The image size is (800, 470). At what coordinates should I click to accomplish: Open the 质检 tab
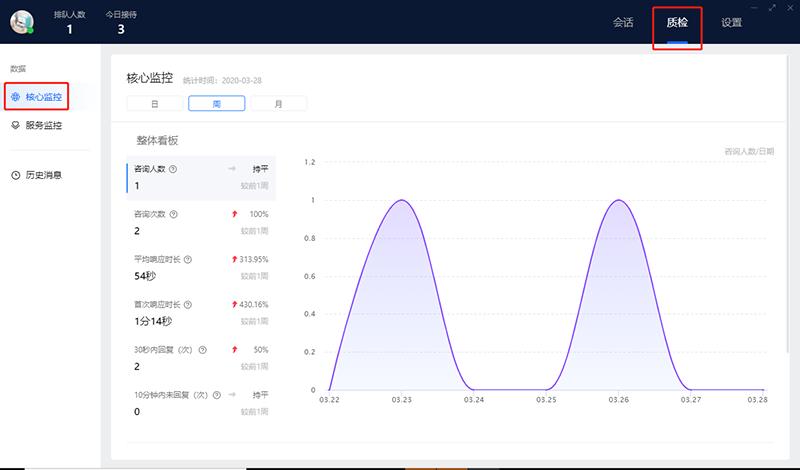point(677,22)
